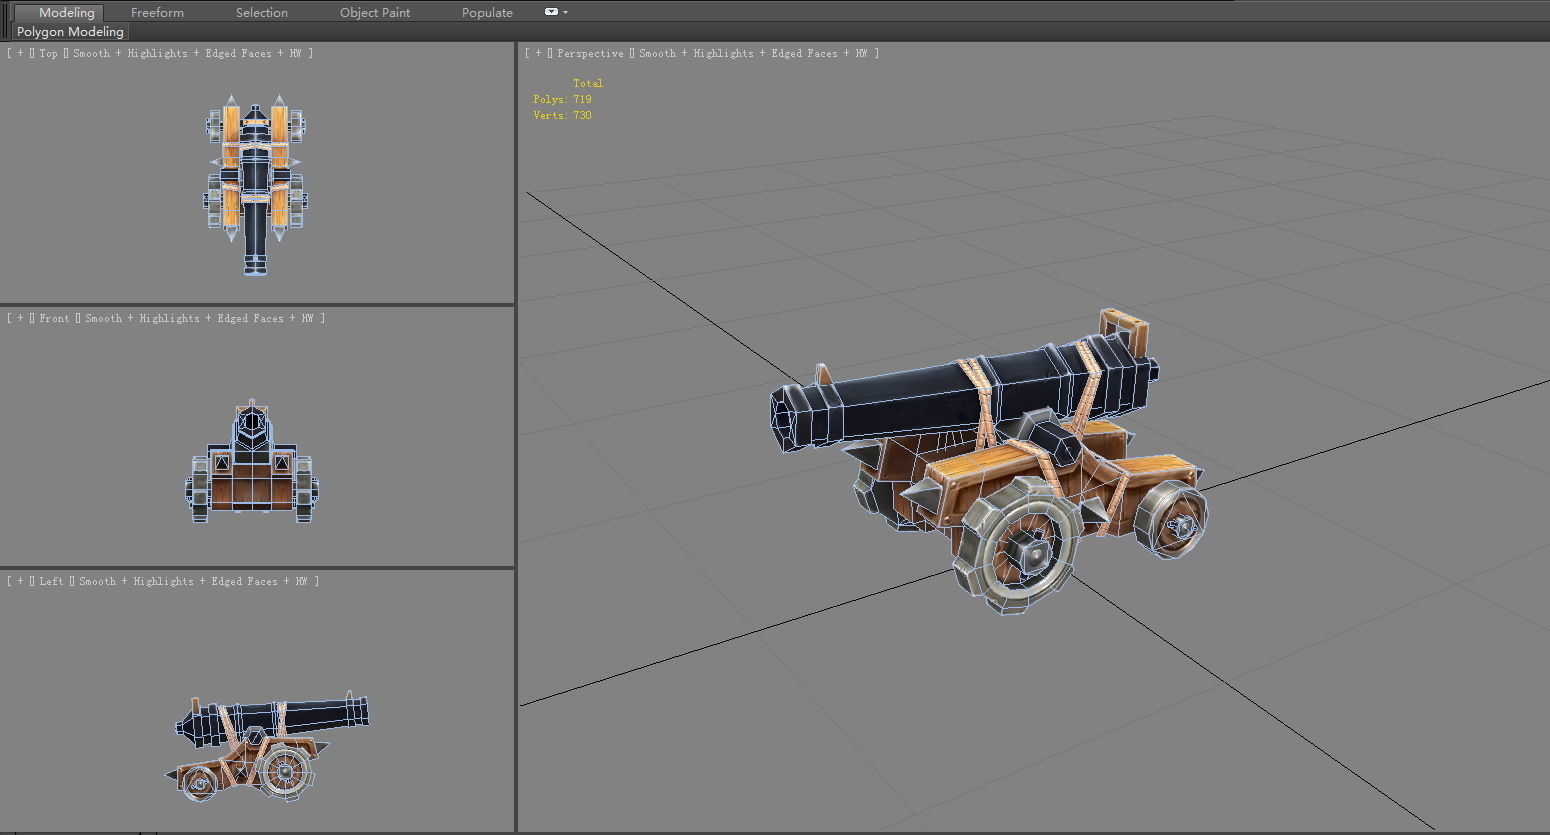Open the Perspective view name menu
The height and width of the screenshot is (835, 1550).
point(590,53)
